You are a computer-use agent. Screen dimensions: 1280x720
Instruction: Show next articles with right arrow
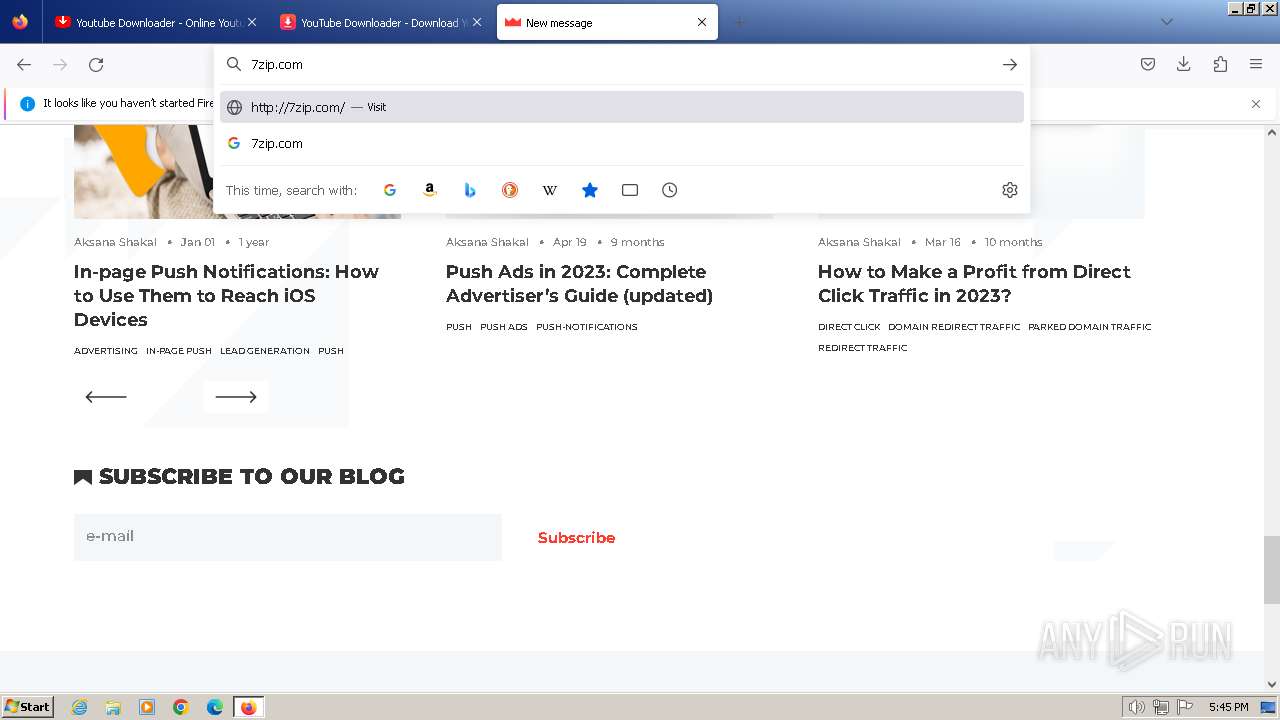[236, 397]
